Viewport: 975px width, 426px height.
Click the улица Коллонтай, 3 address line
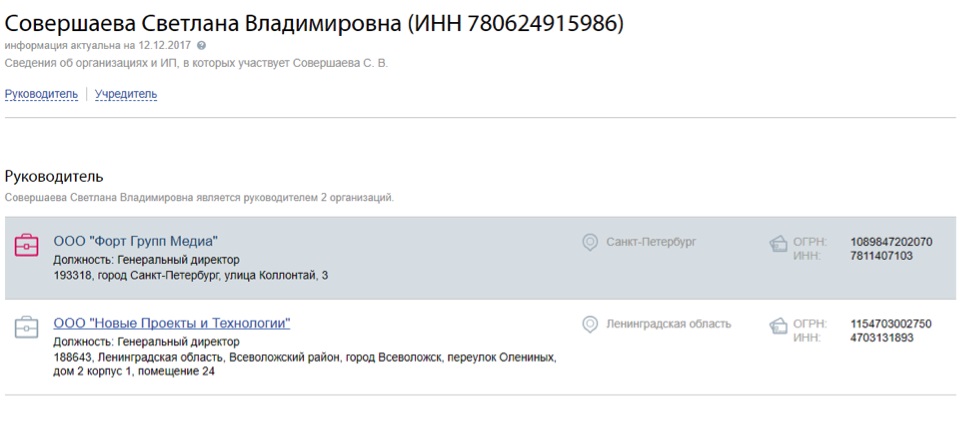click(190, 275)
